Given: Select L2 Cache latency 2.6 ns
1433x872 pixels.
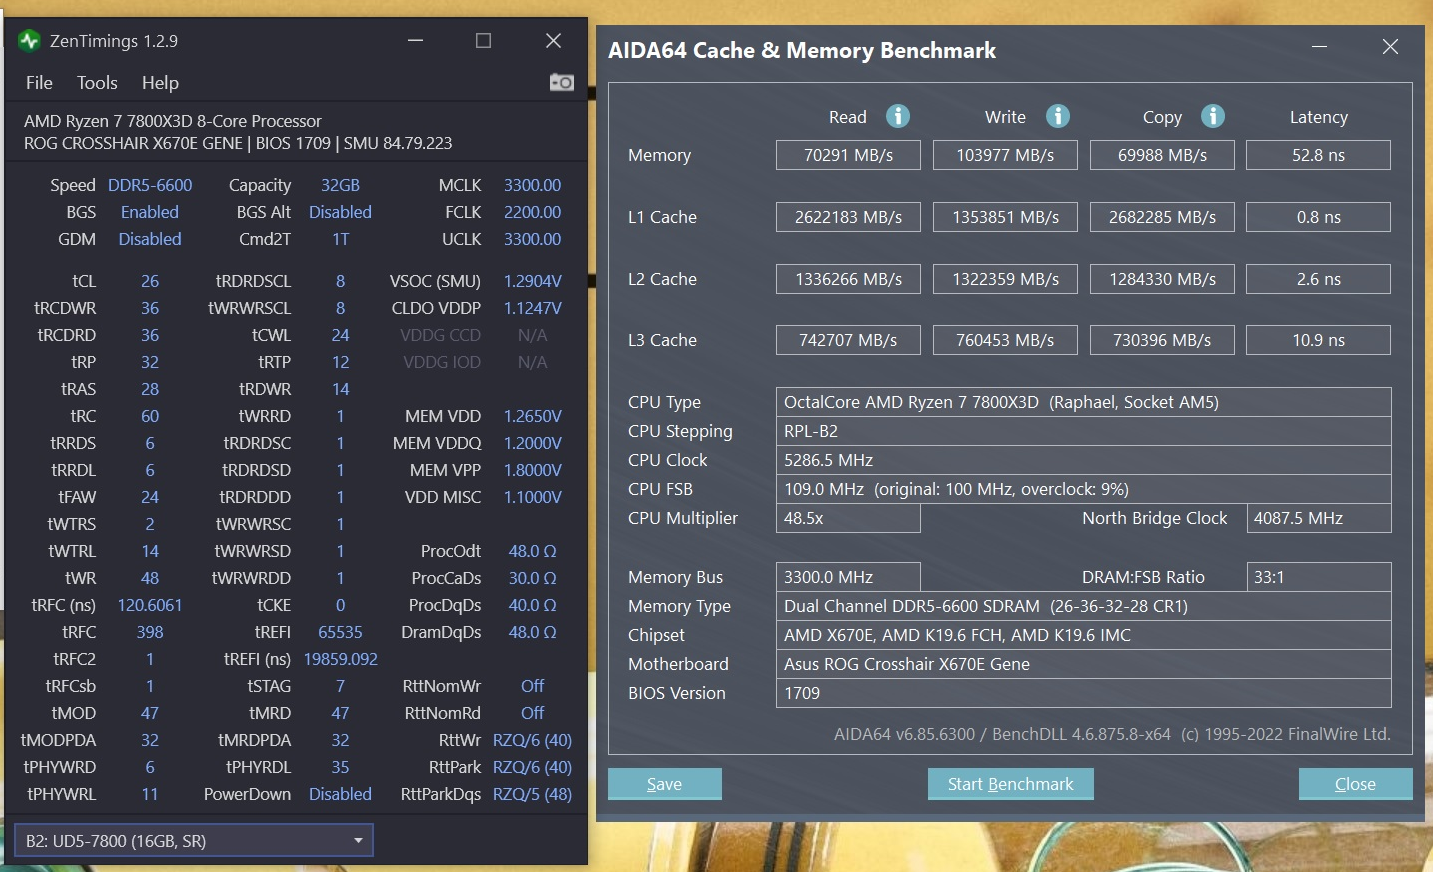Looking at the screenshot, I should pos(1319,279).
